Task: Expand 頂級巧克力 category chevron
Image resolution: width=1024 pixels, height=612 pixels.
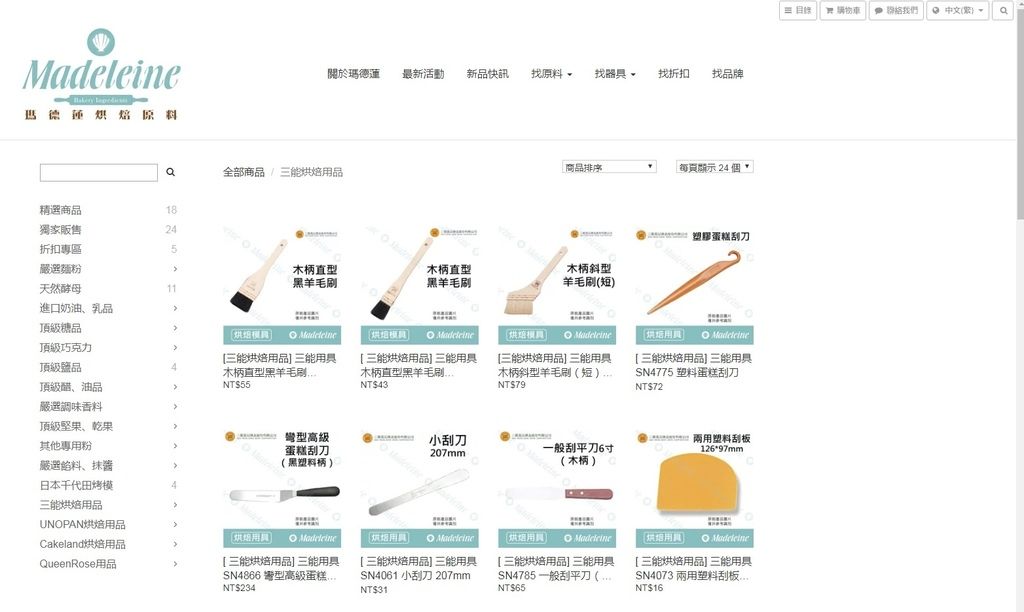Action: [x=174, y=347]
